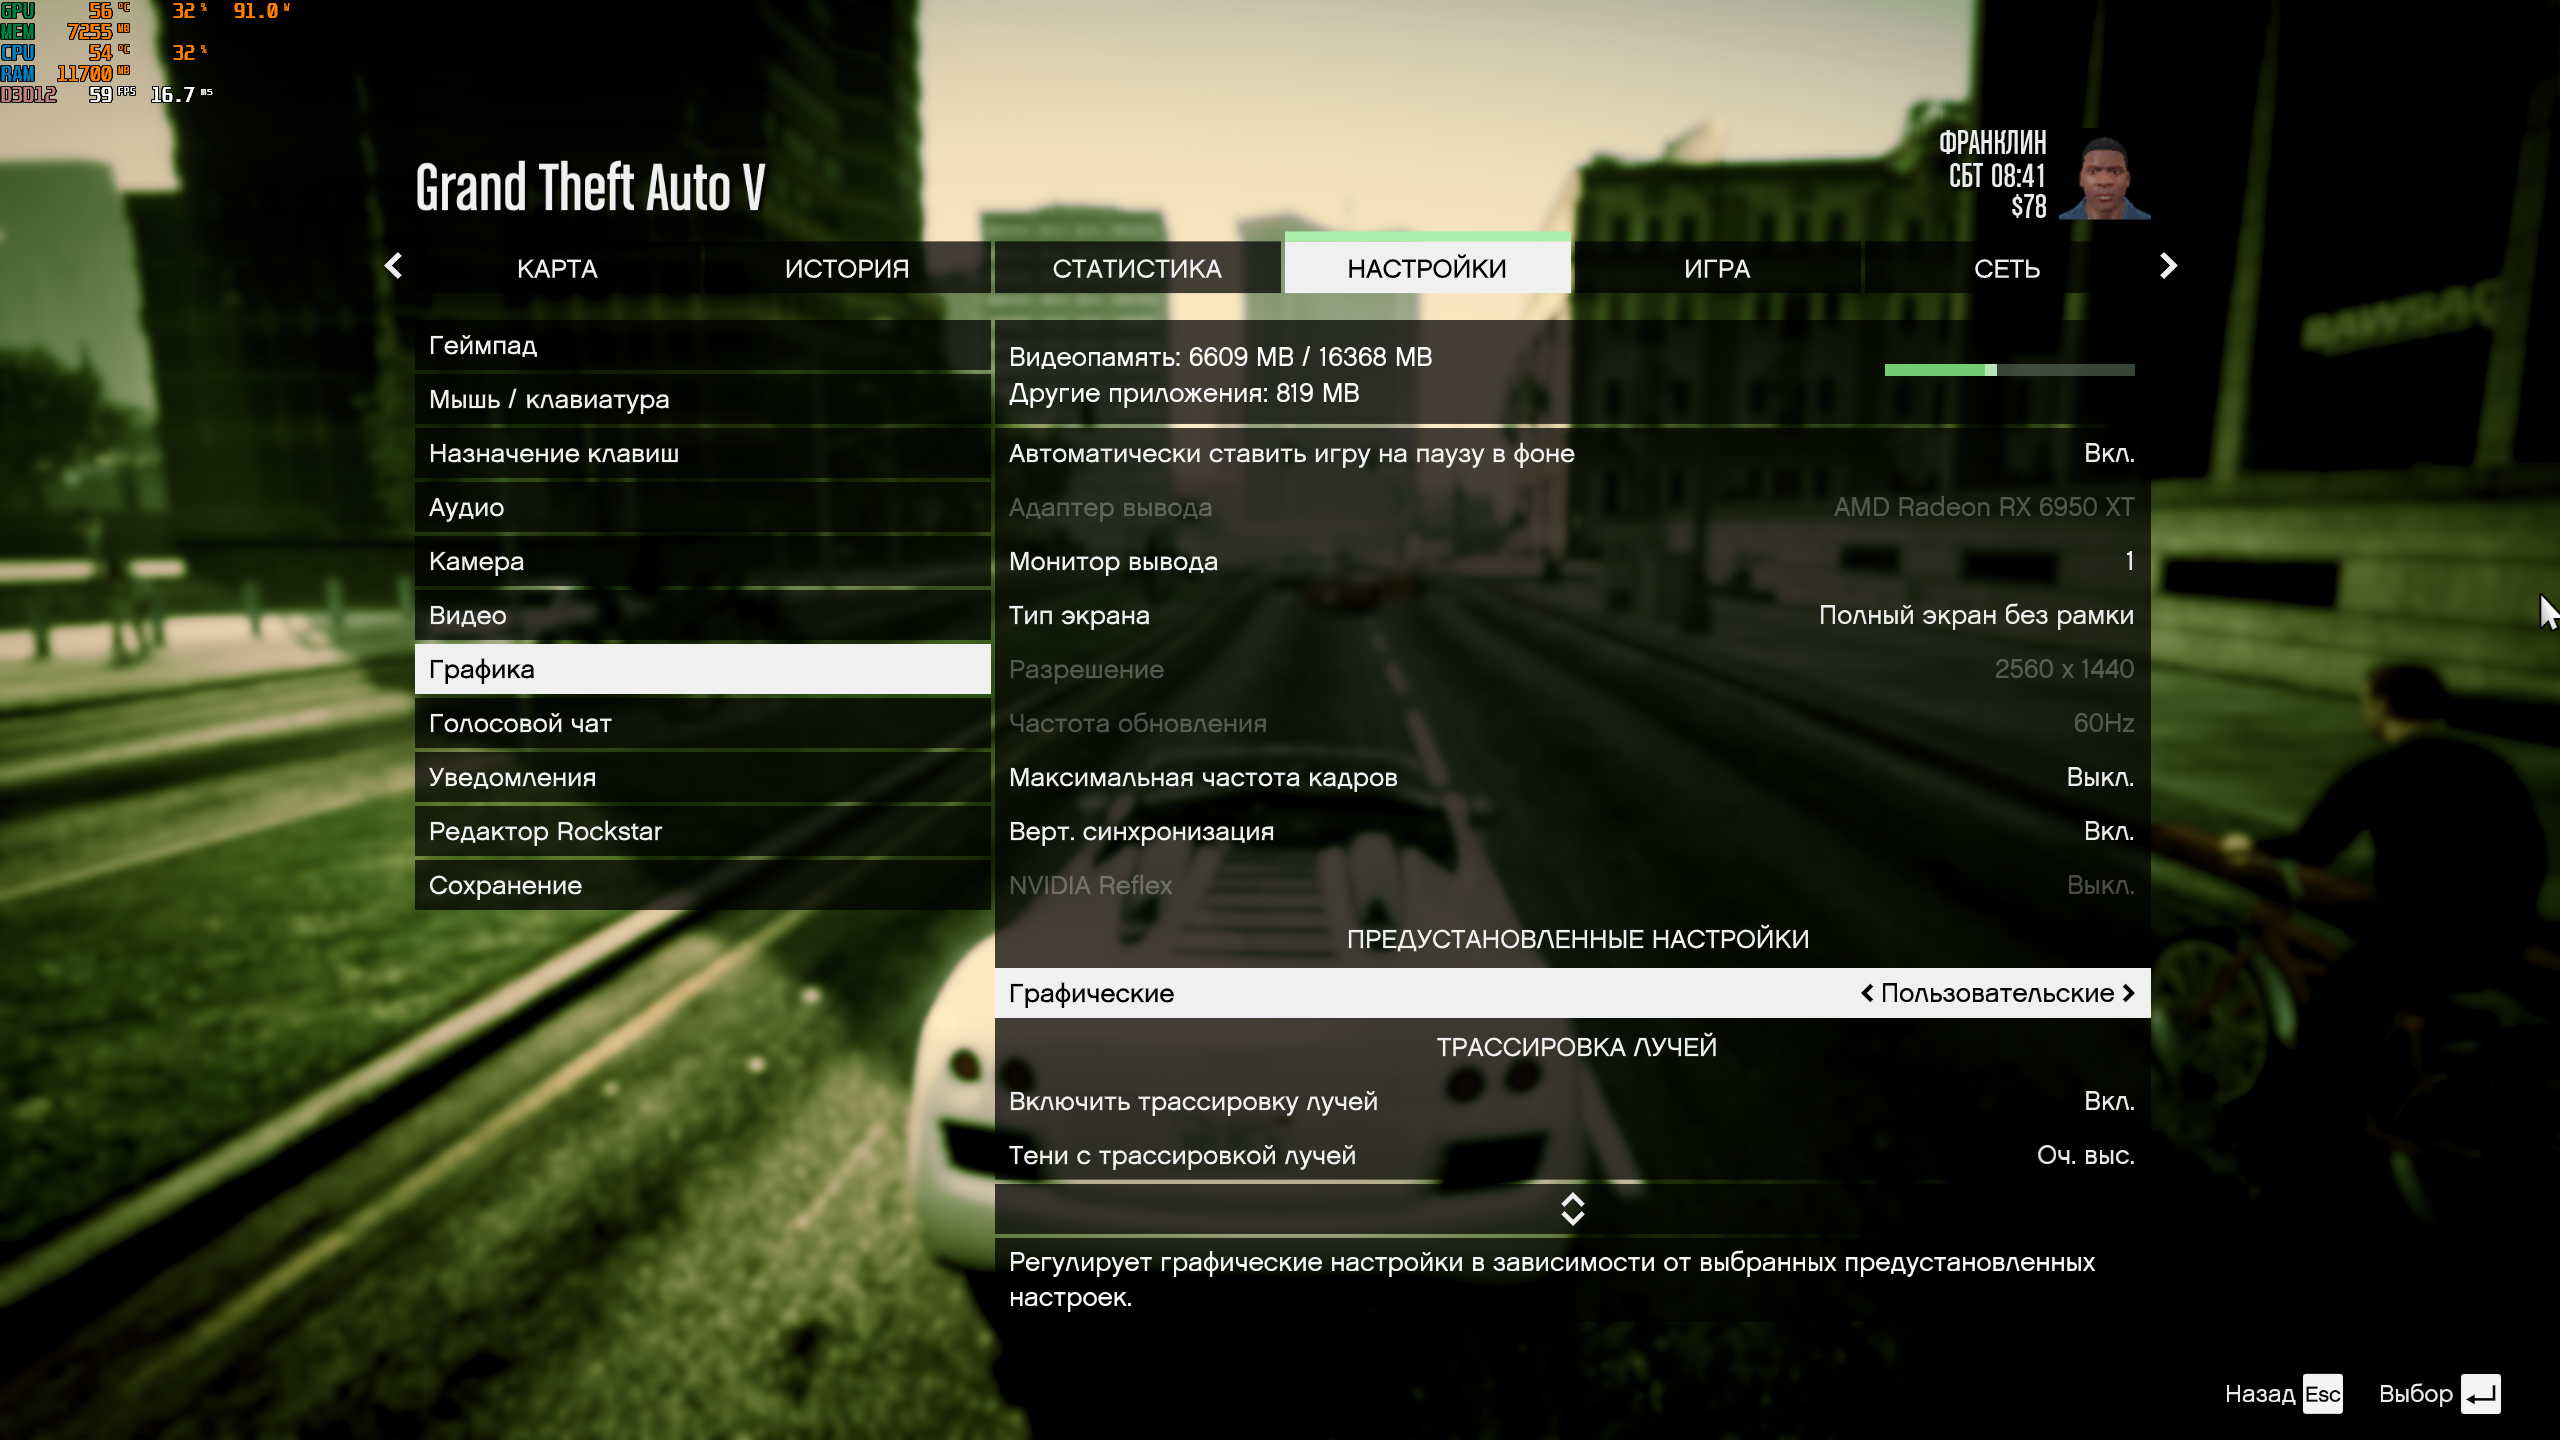Click the RAM usage overlay reading
The width and height of the screenshot is (2560, 1440).
point(92,73)
